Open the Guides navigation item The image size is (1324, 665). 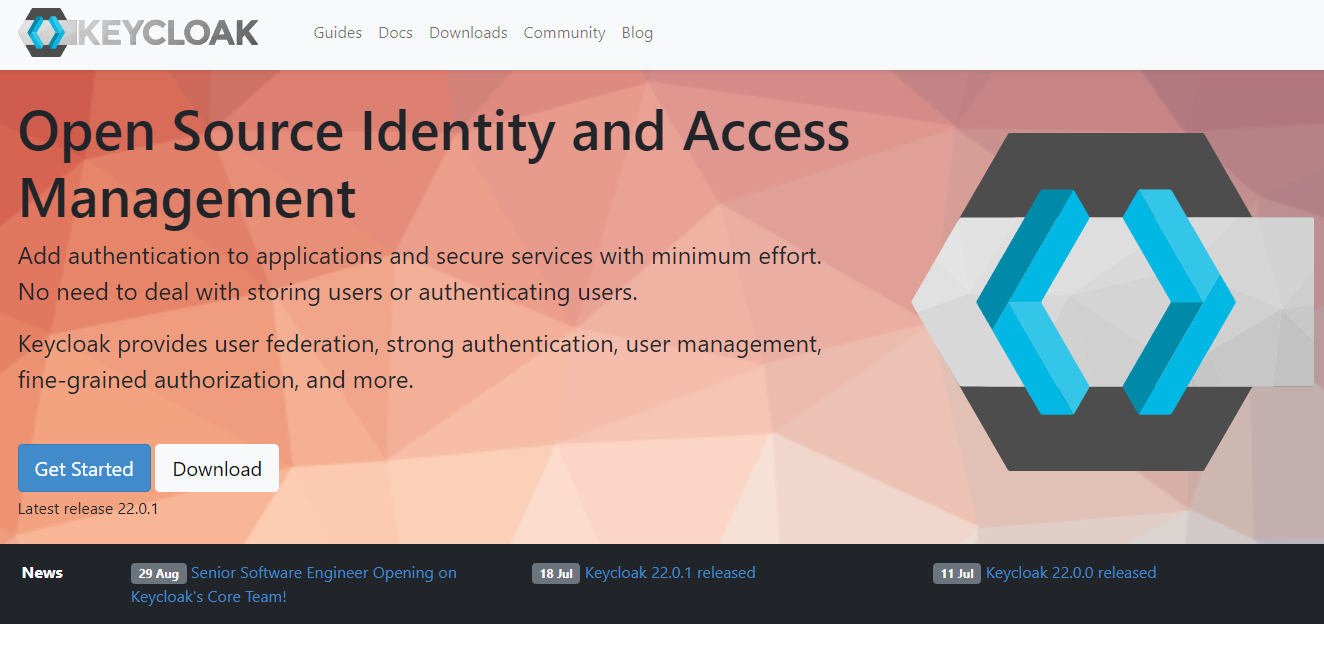click(x=337, y=33)
